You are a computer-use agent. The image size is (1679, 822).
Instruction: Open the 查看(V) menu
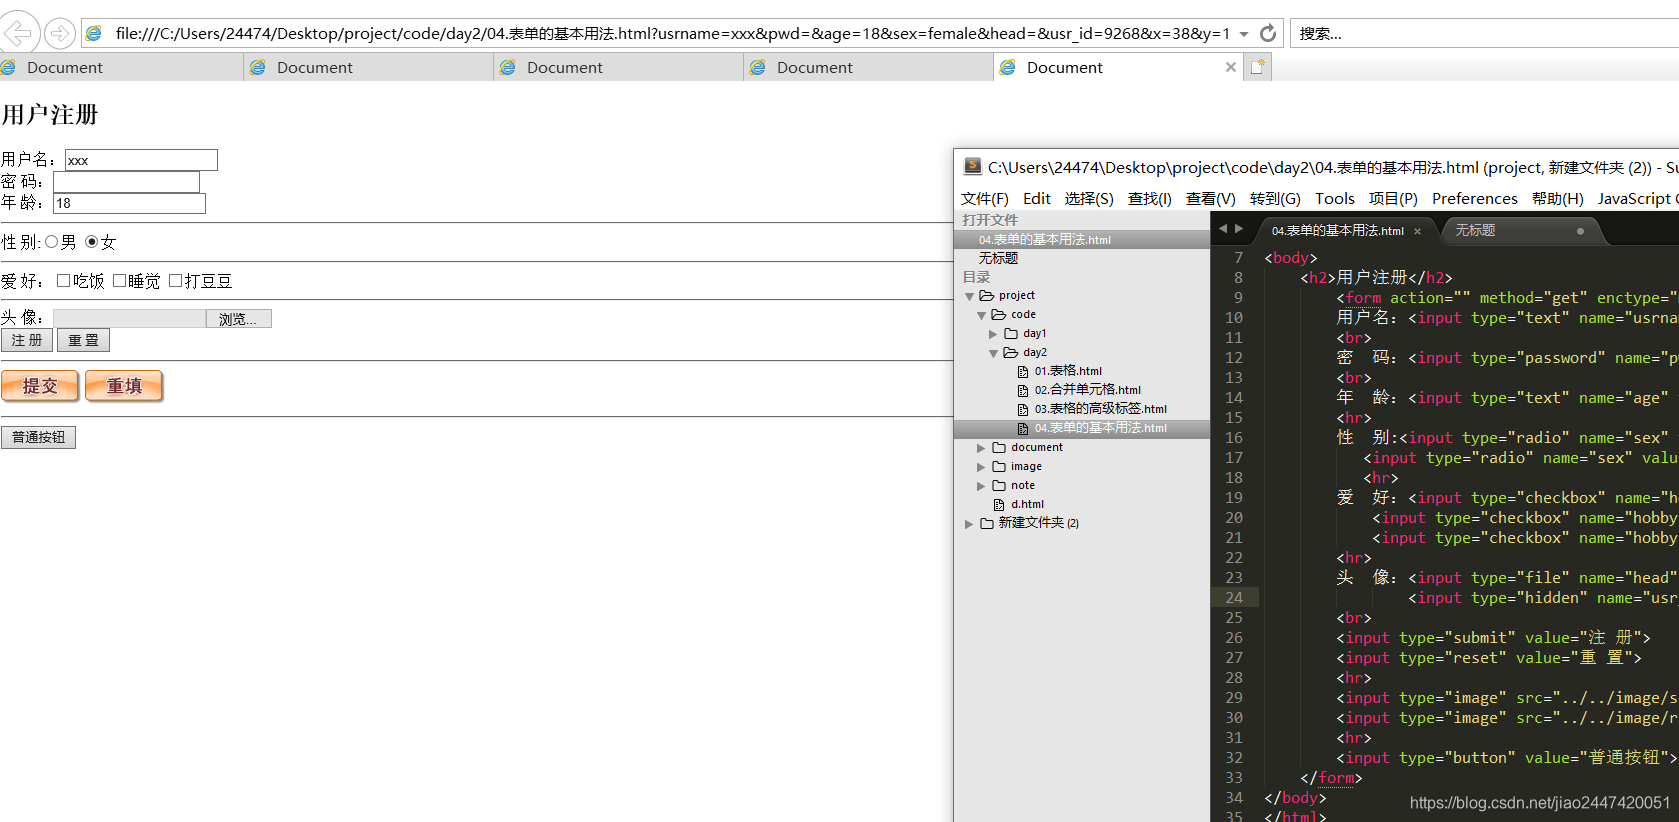[1211, 199]
